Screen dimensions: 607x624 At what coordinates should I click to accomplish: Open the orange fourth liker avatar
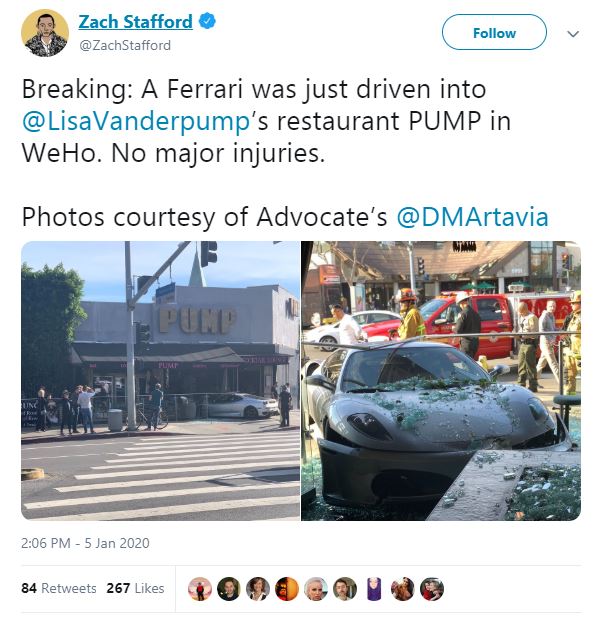[x=287, y=589]
